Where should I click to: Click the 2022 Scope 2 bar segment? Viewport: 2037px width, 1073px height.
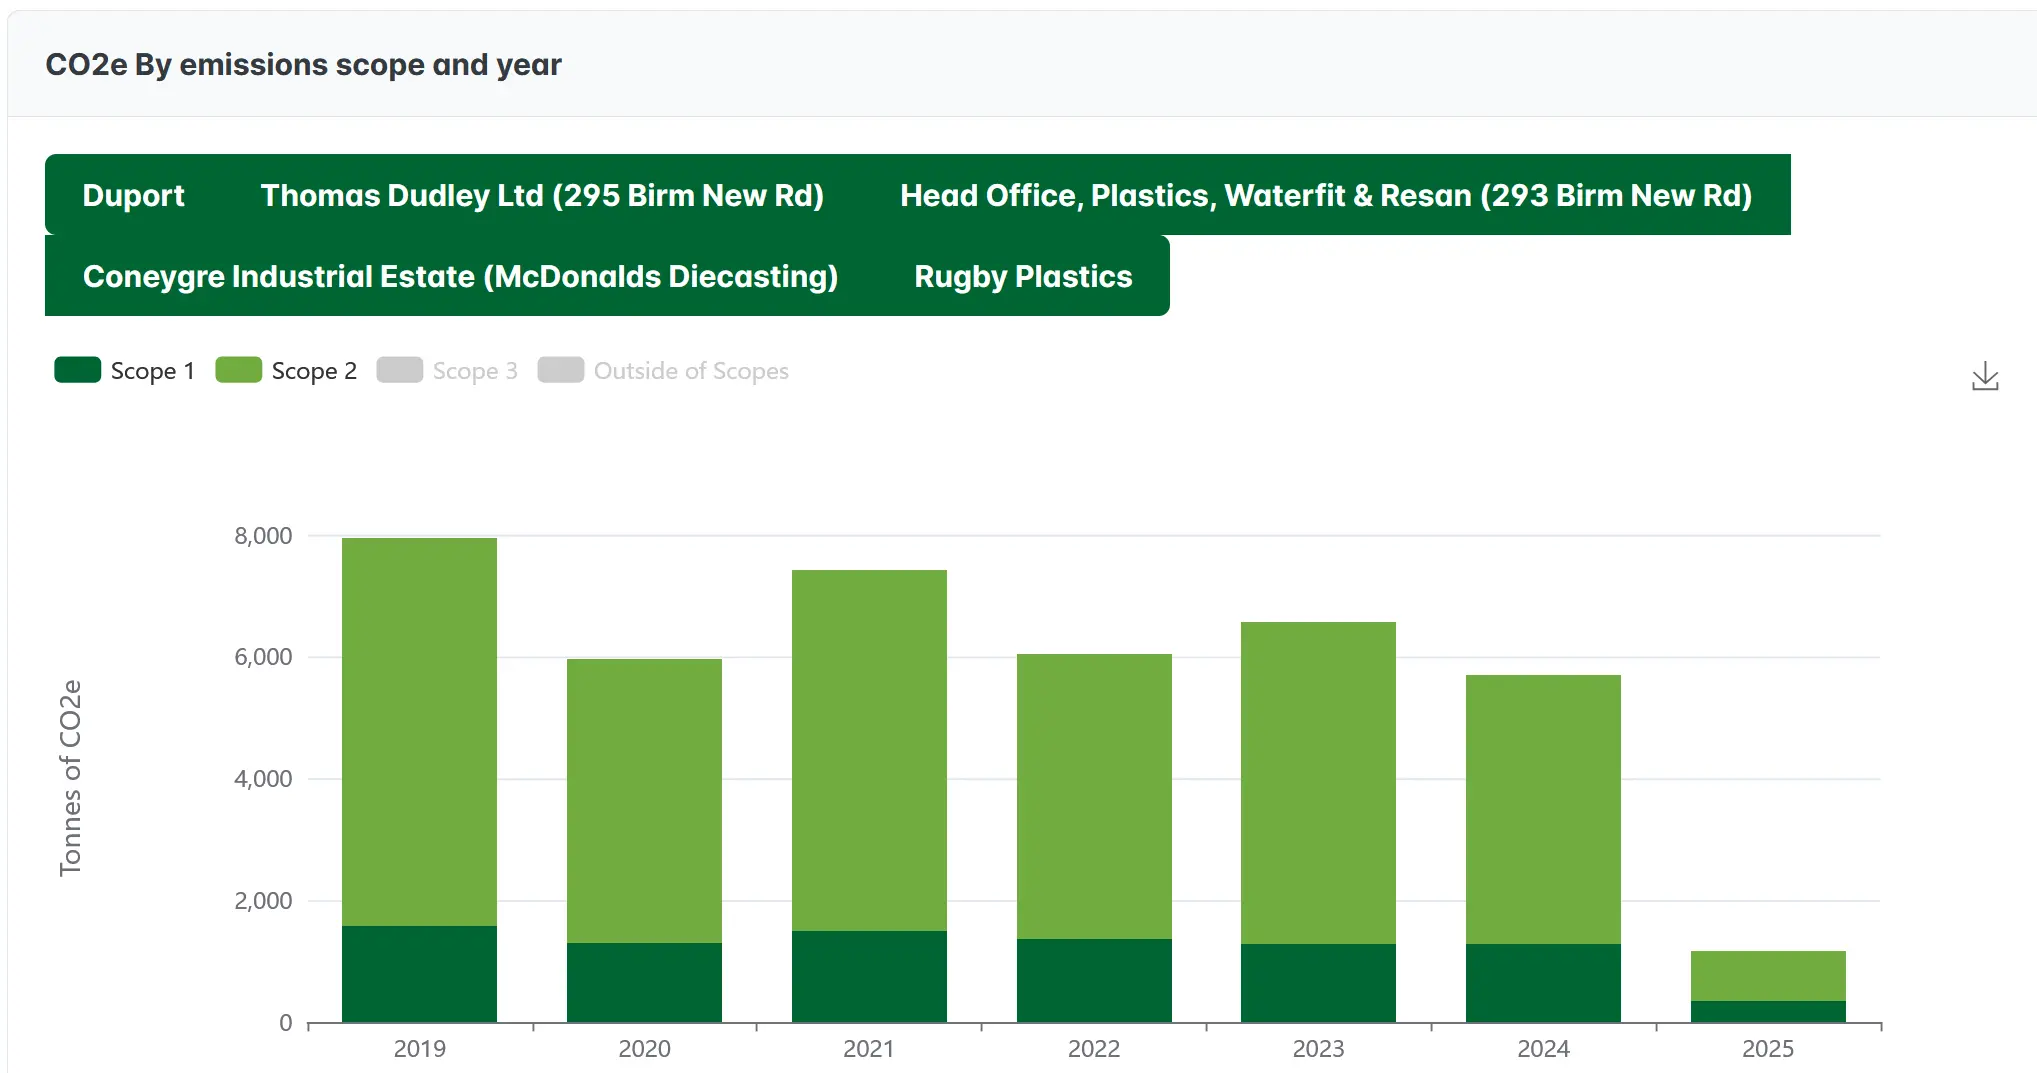point(1093,795)
